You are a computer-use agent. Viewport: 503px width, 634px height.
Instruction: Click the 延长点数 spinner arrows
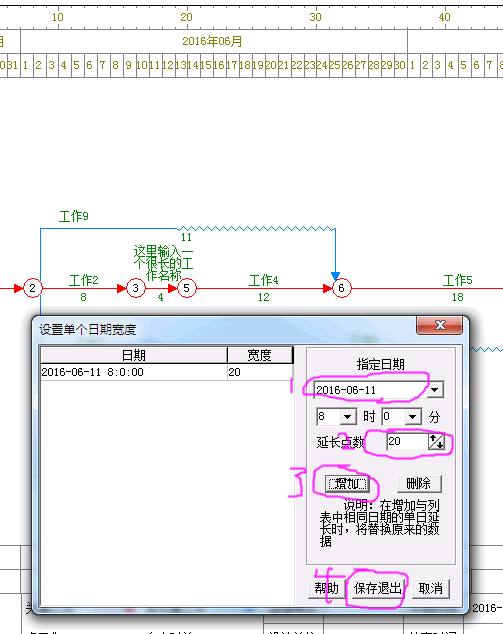pos(437,441)
